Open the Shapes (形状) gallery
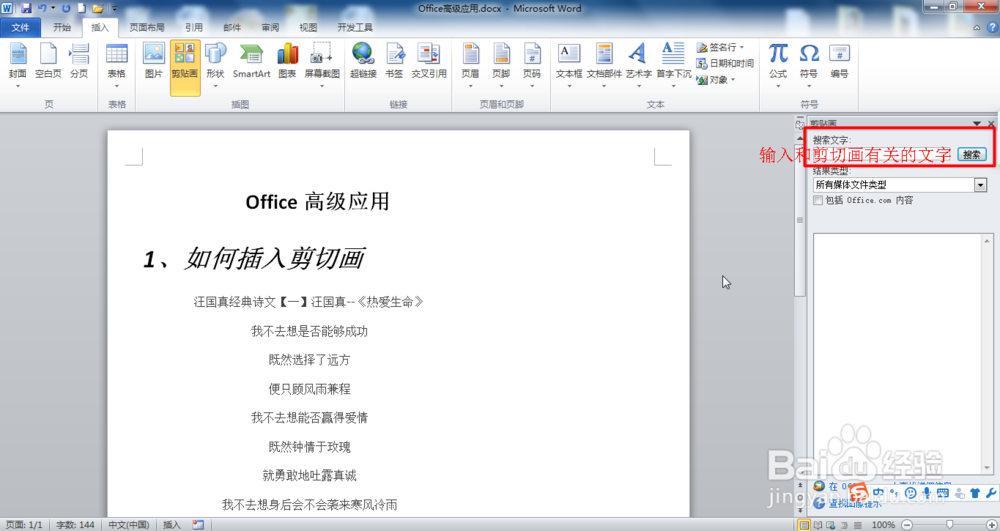This screenshot has width=1000, height=531. pos(216,64)
